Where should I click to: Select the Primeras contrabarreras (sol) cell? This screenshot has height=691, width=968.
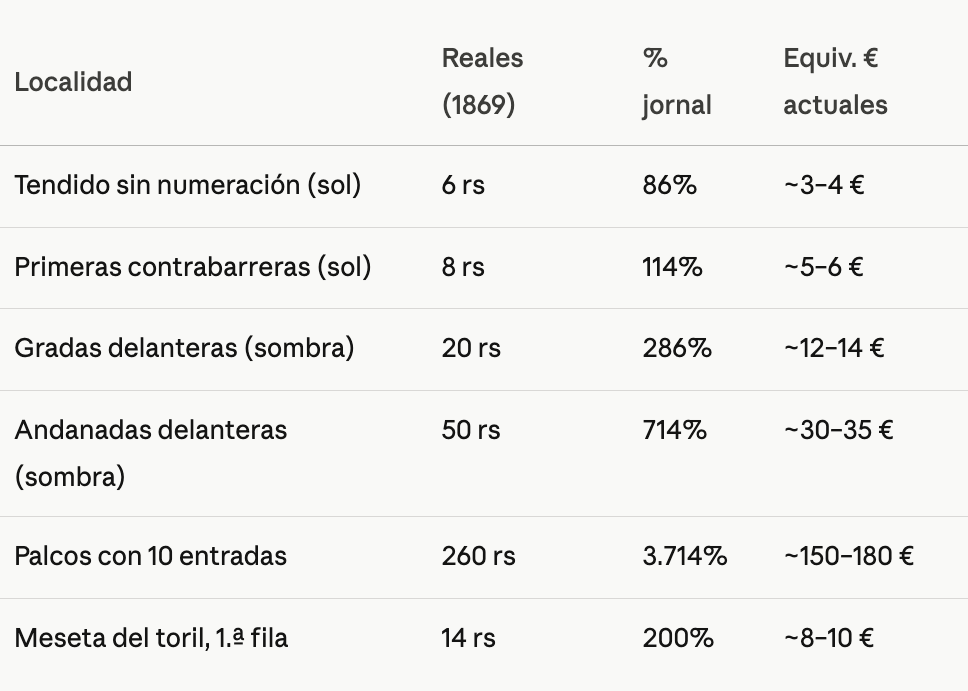pyautogui.click(x=193, y=267)
